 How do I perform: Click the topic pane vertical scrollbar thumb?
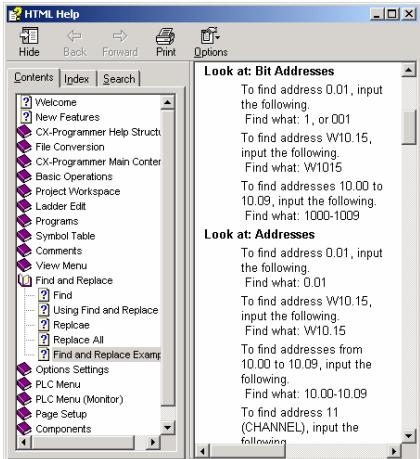tap(409, 127)
